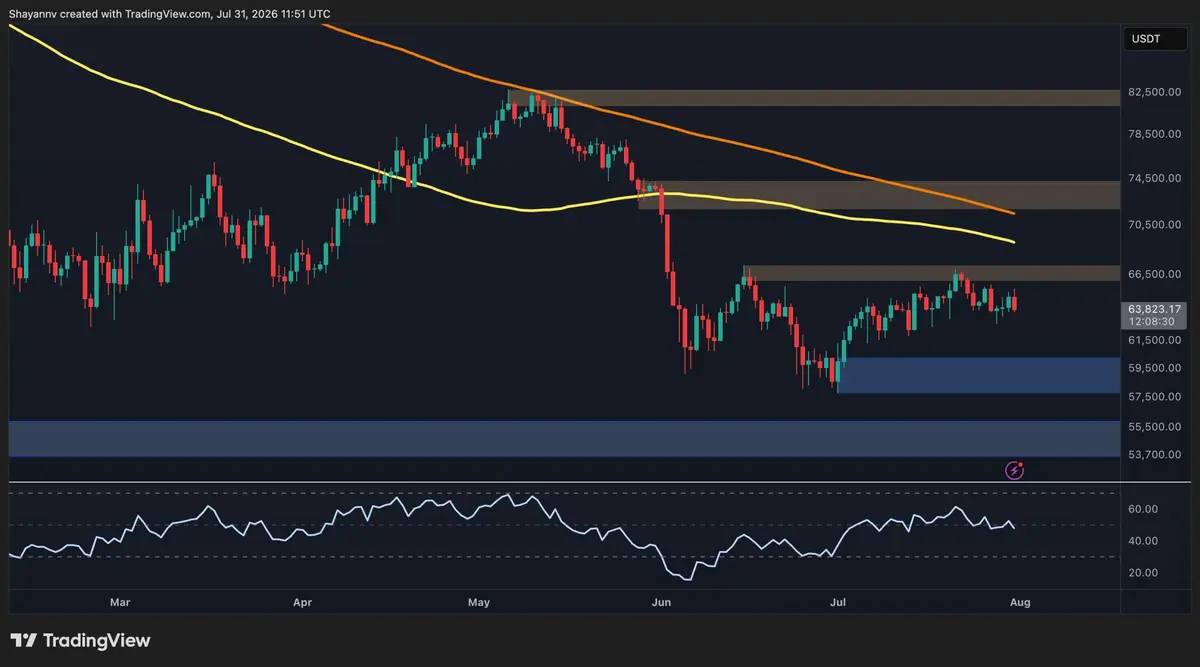Click the Shayannv created with TradingView header

(x=169, y=14)
